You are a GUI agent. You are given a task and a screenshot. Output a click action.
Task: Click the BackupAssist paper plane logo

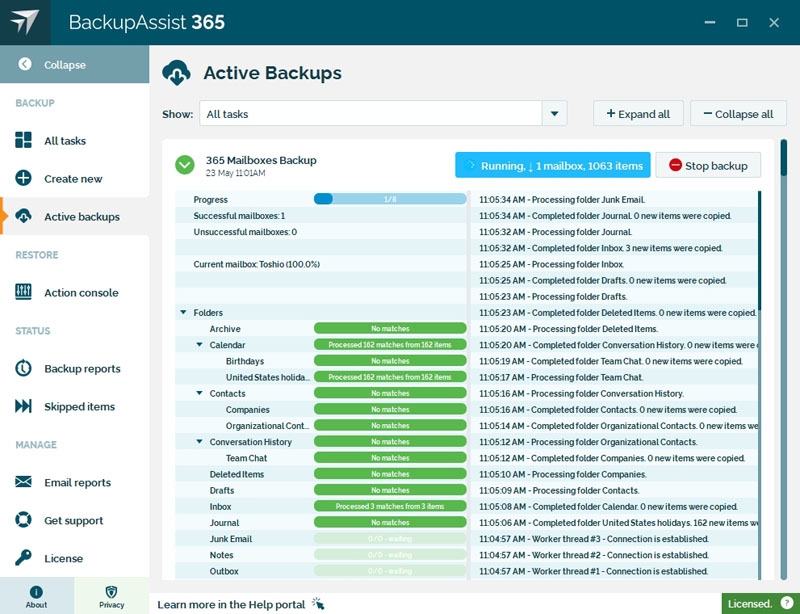(x=24, y=22)
